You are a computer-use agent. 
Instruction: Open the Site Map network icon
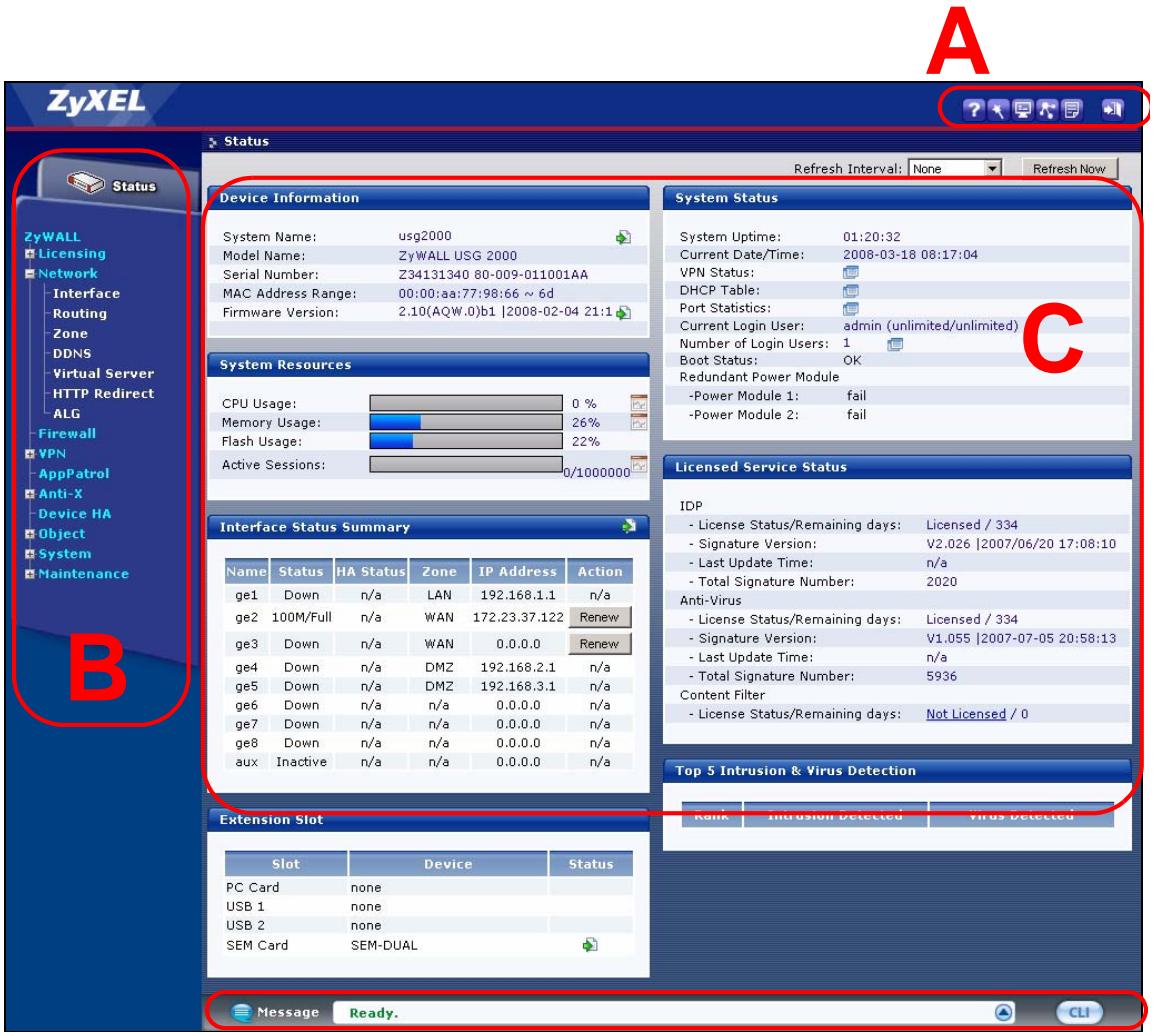(x=1046, y=110)
